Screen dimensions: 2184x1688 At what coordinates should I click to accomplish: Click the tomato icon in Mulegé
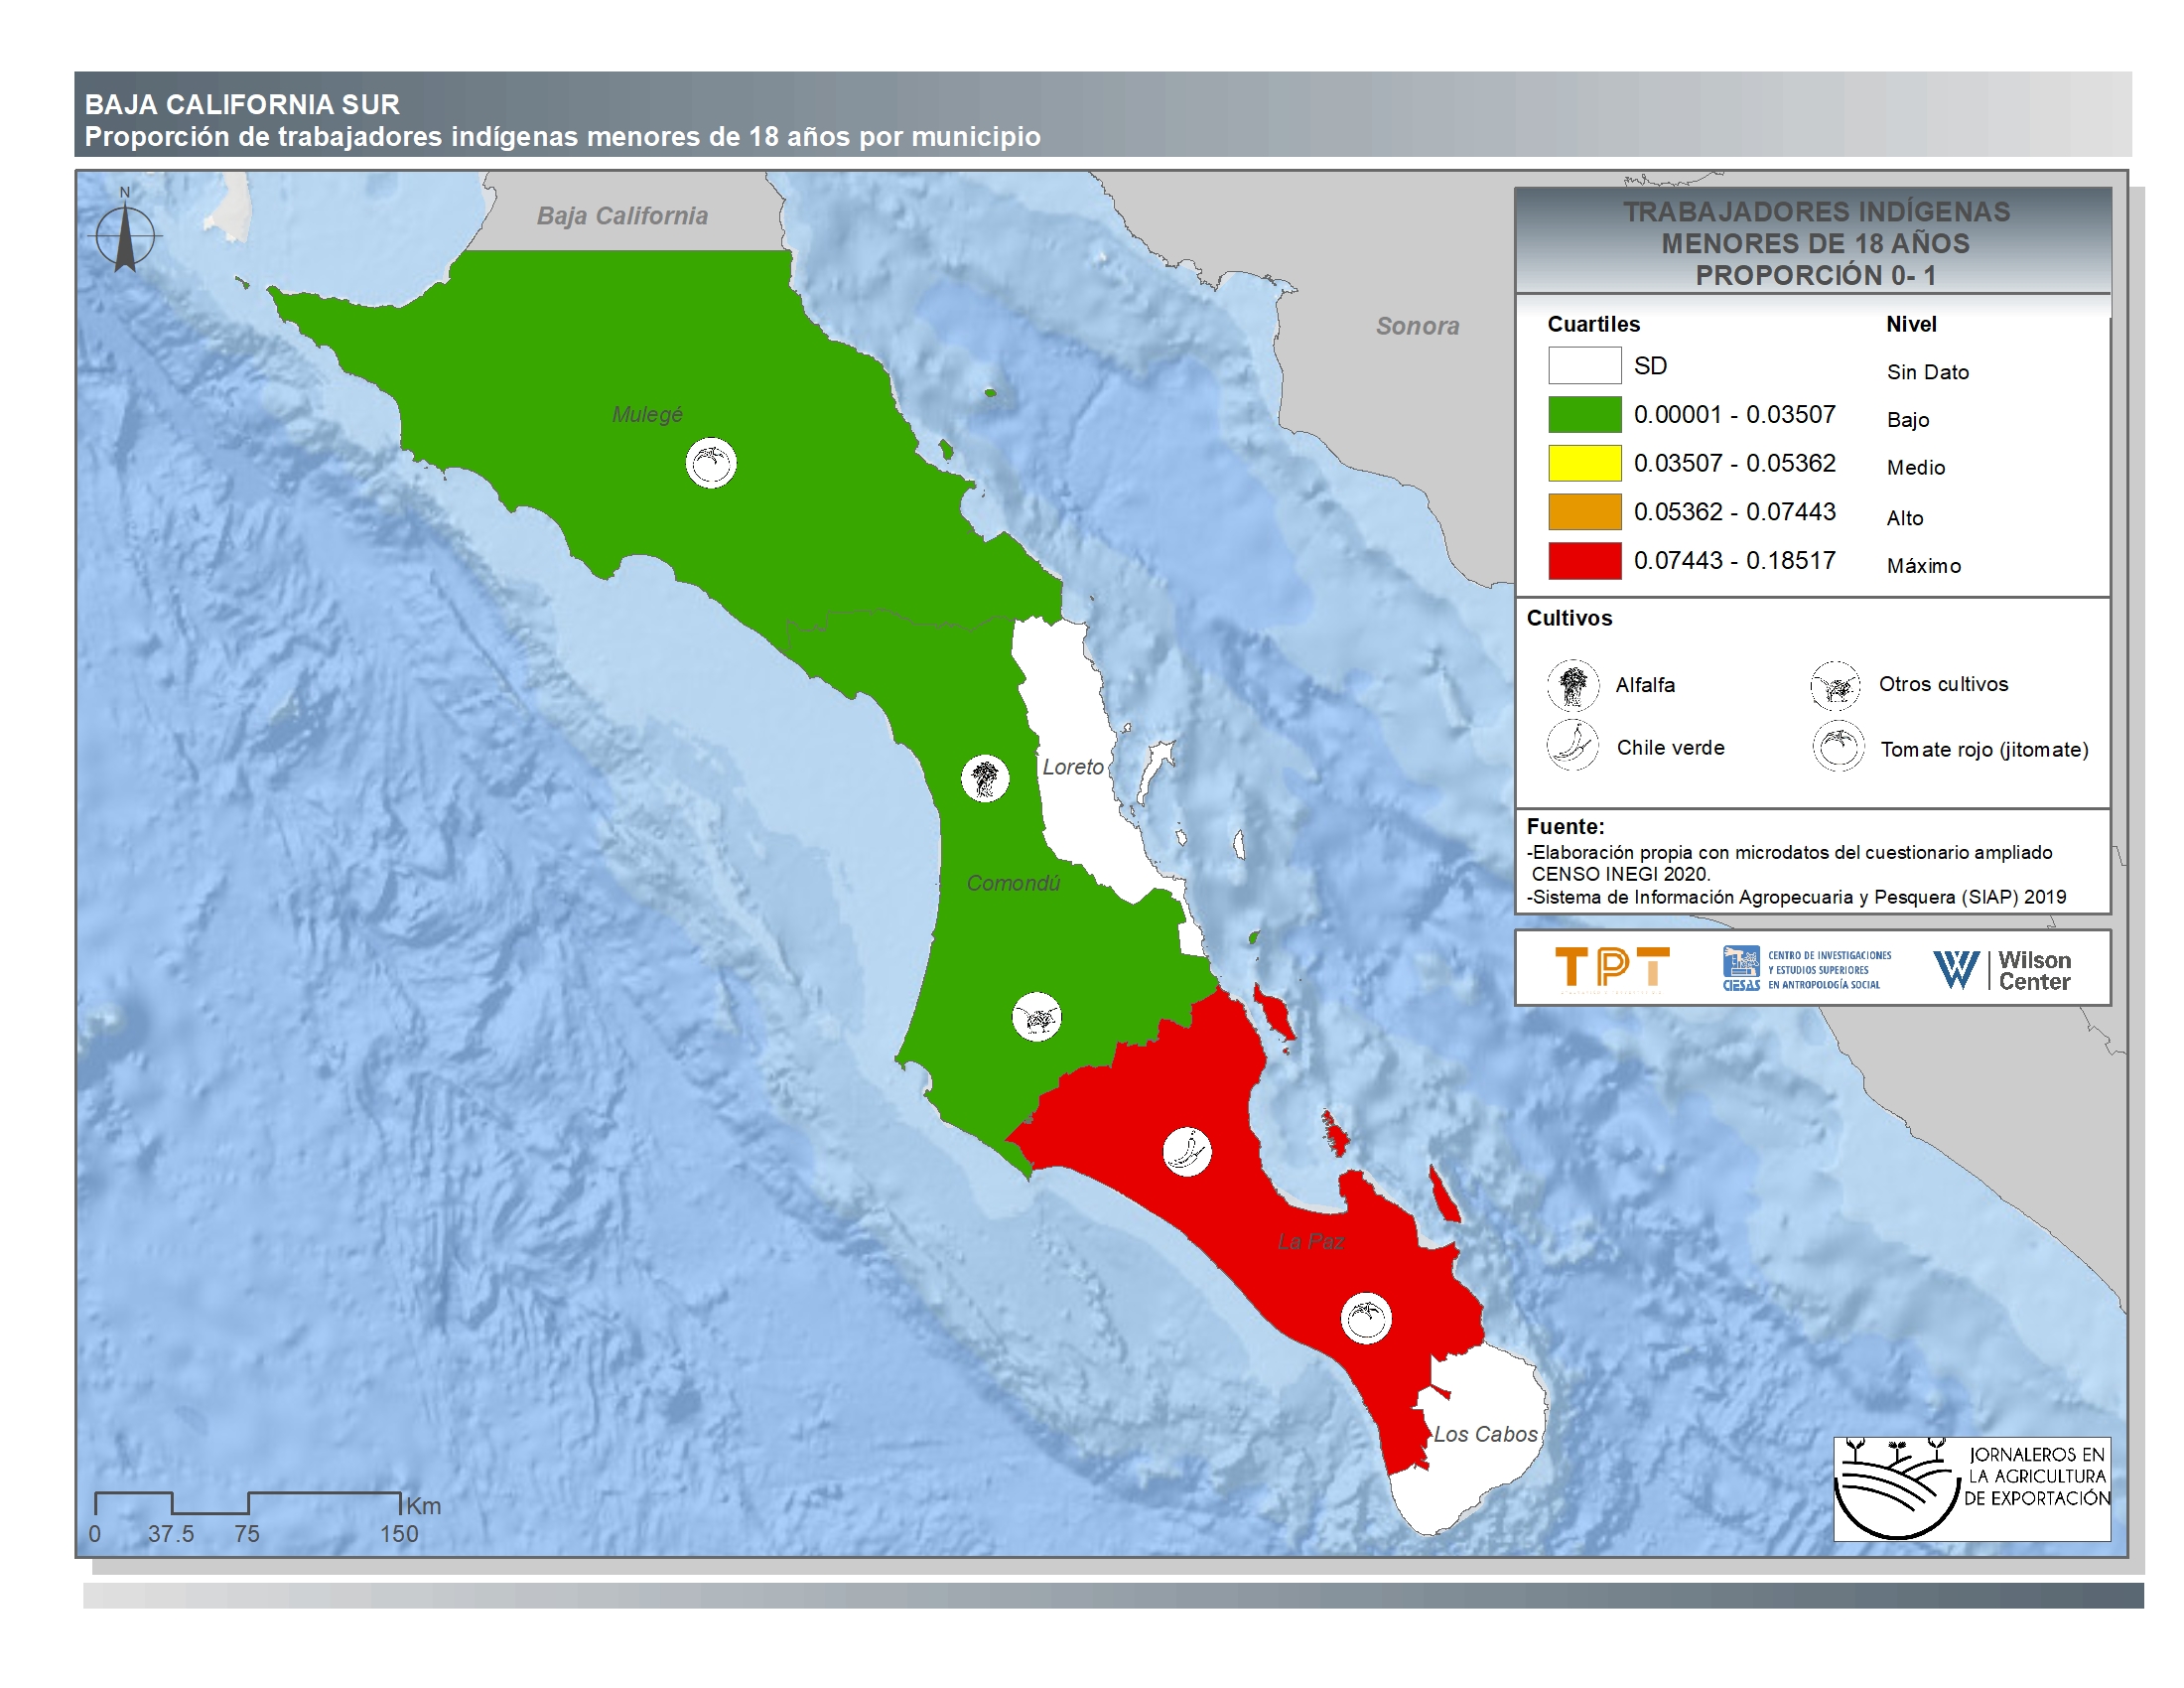711,463
